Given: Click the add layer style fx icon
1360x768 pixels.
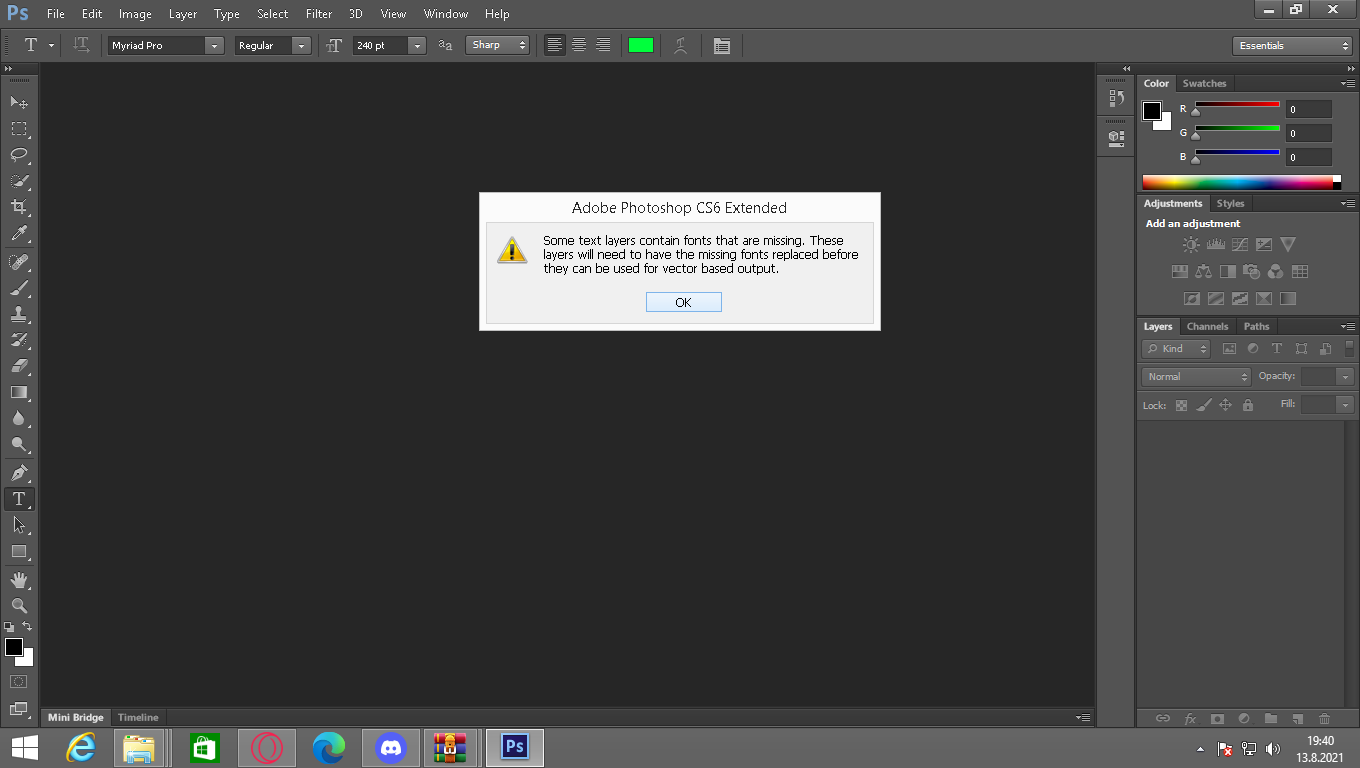Looking at the screenshot, I should [x=1190, y=718].
